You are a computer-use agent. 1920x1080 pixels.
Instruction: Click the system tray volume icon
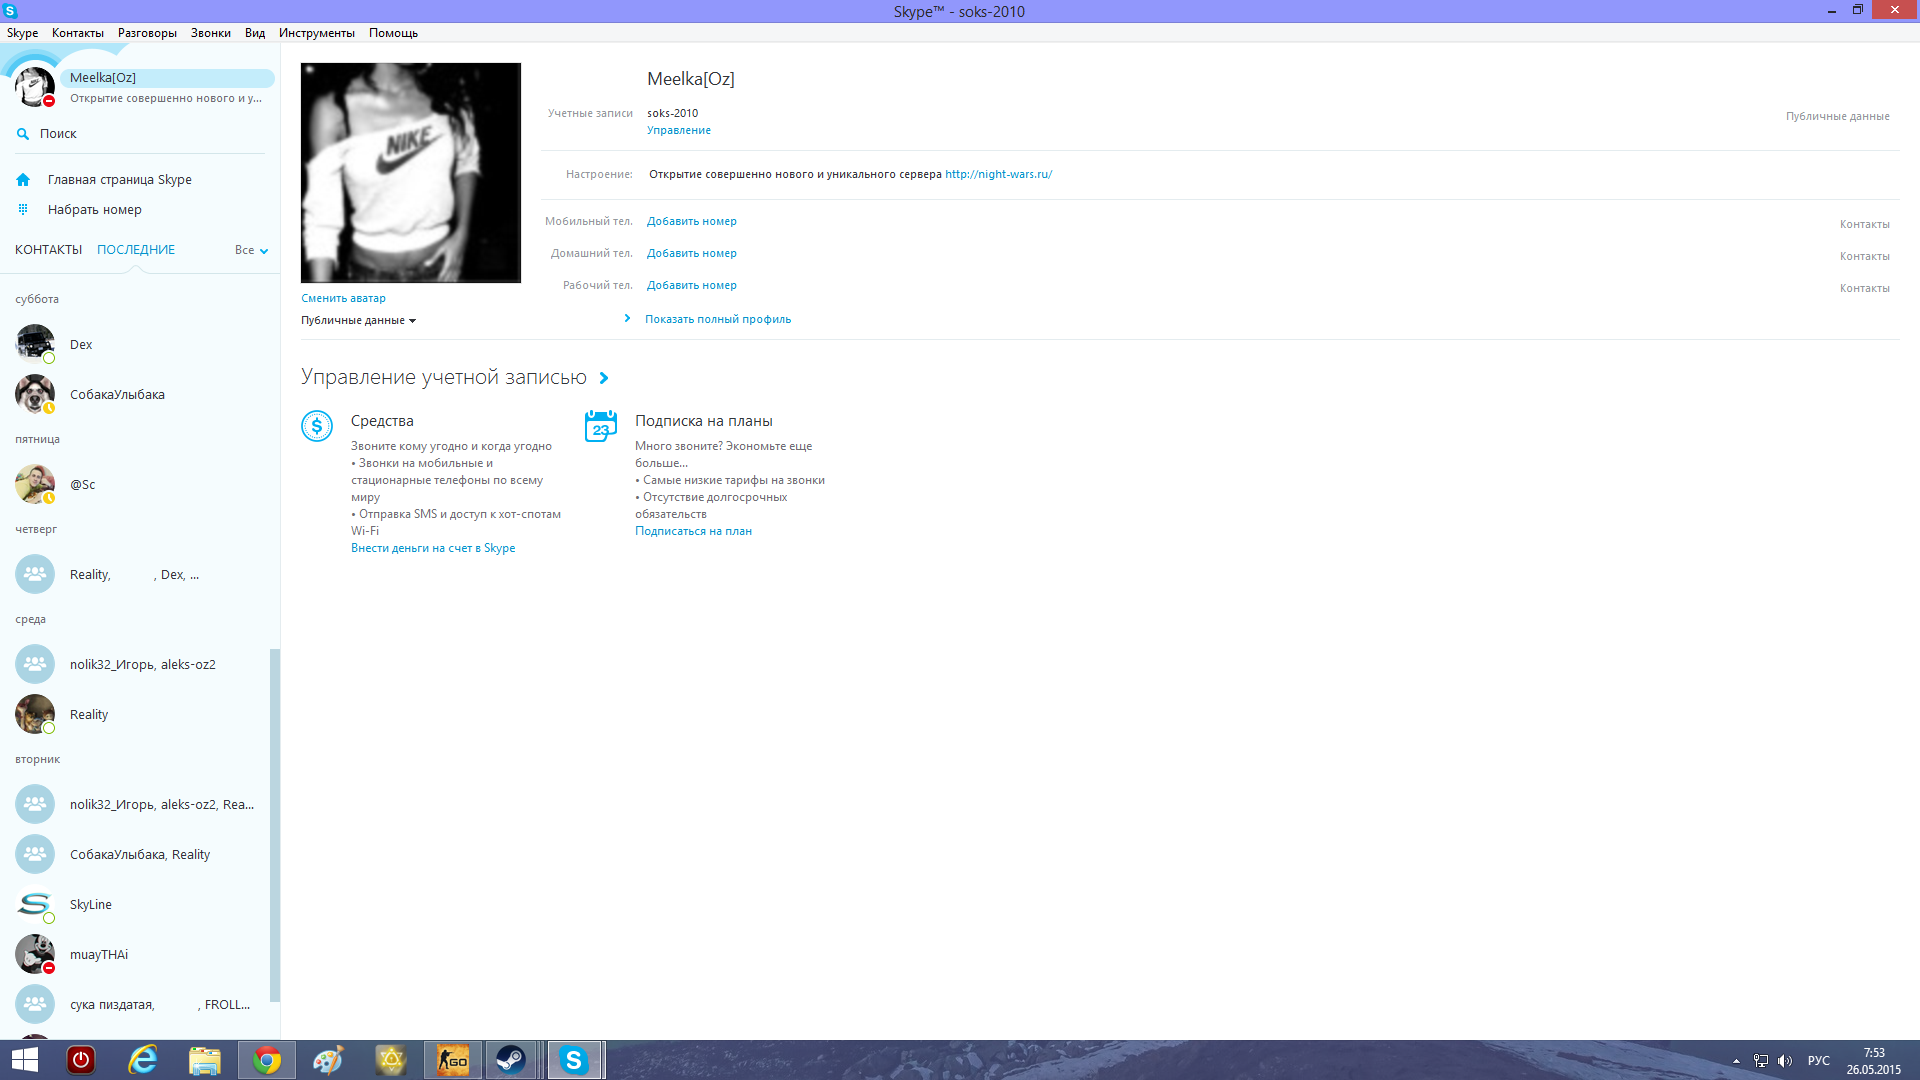1785,1061
